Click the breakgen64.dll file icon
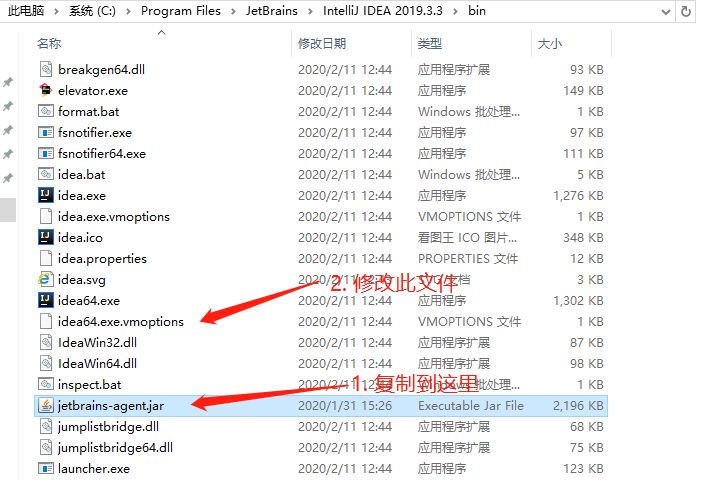The width and height of the screenshot is (705, 484). coord(46,69)
